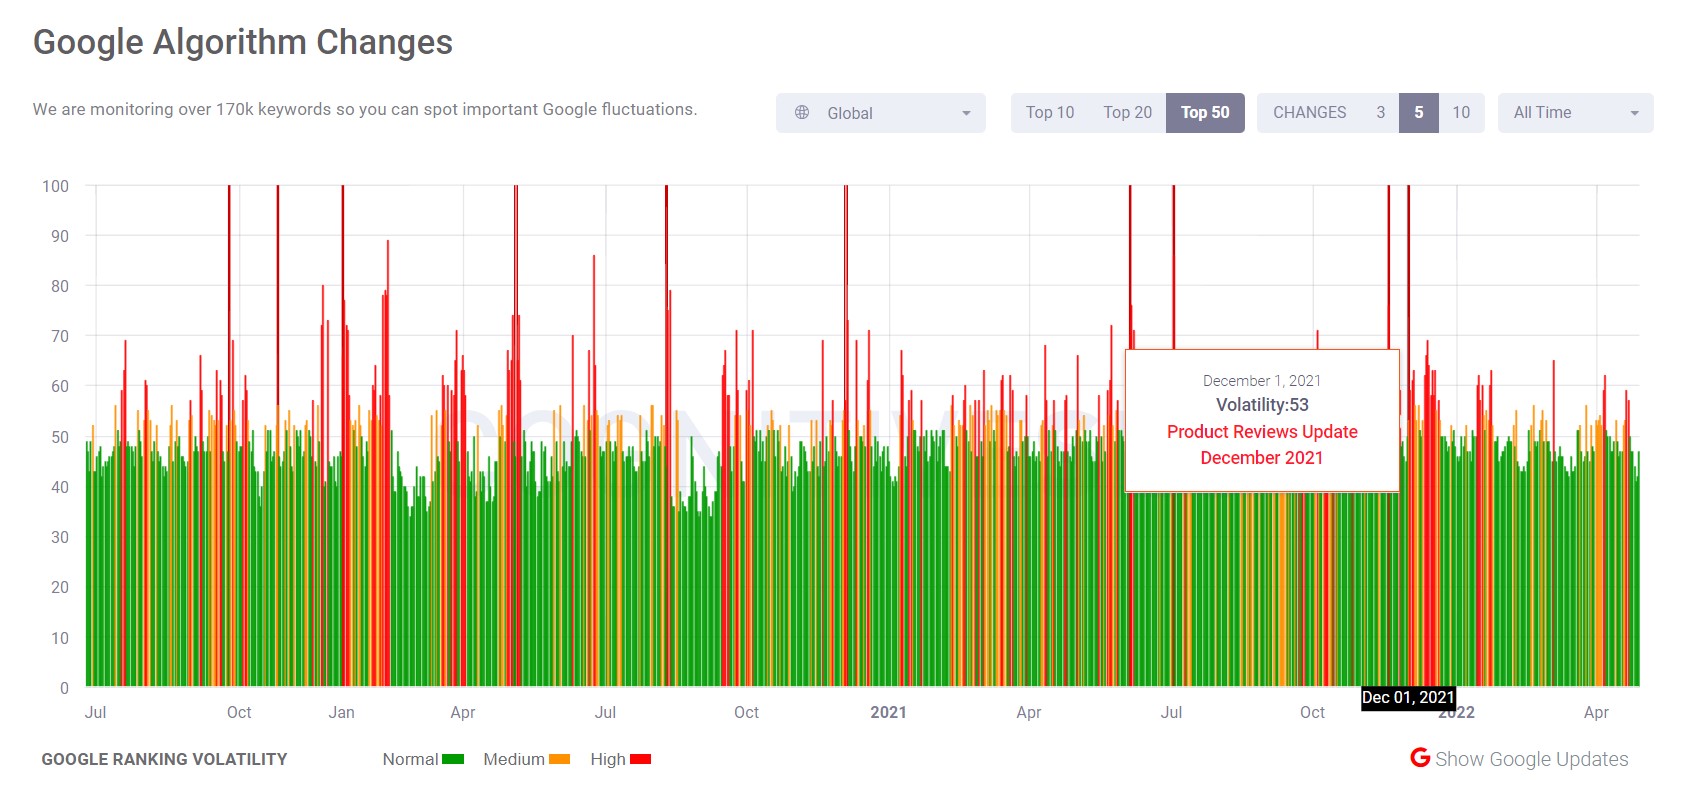
Task: Click Show Google Updates link
Action: pyautogui.click(x=1531, y=759)
